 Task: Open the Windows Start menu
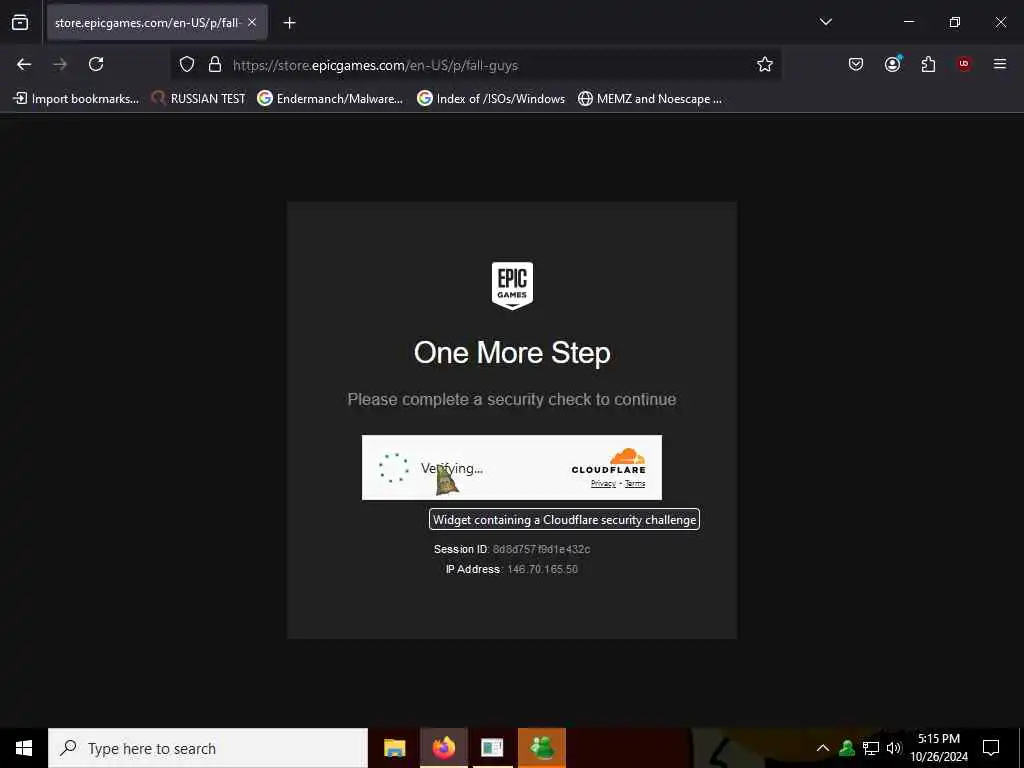click(24, 748)
